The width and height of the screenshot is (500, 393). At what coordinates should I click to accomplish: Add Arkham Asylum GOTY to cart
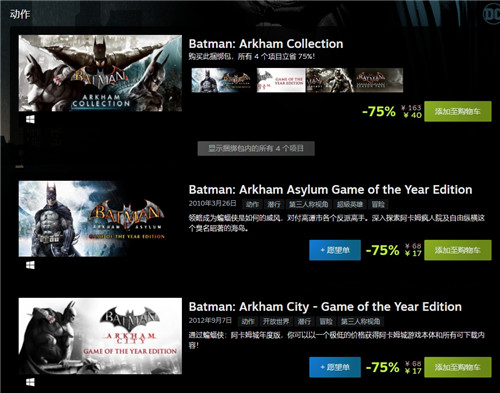(x=458, y=250)
